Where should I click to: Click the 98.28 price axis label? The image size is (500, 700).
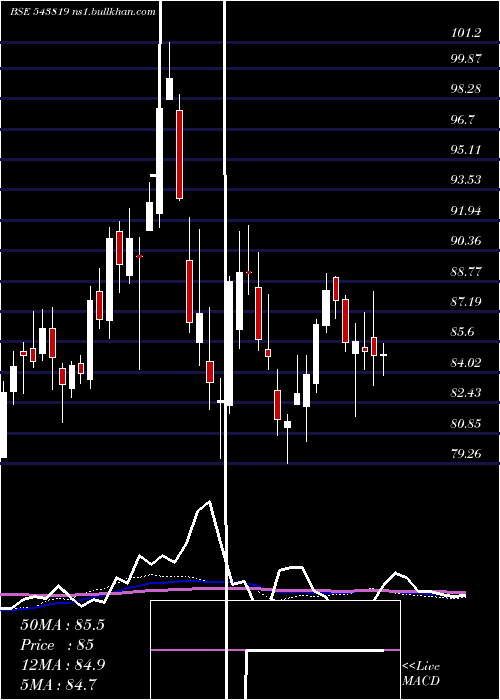[466, 89]
